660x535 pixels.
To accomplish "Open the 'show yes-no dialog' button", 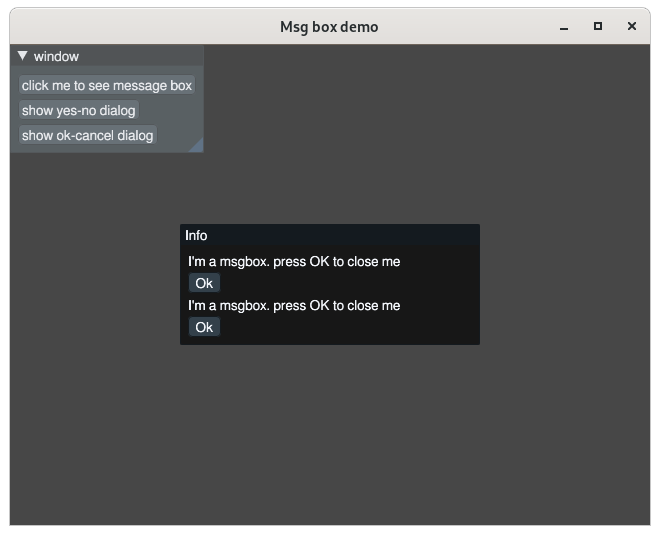I will (x=79, y=110).
